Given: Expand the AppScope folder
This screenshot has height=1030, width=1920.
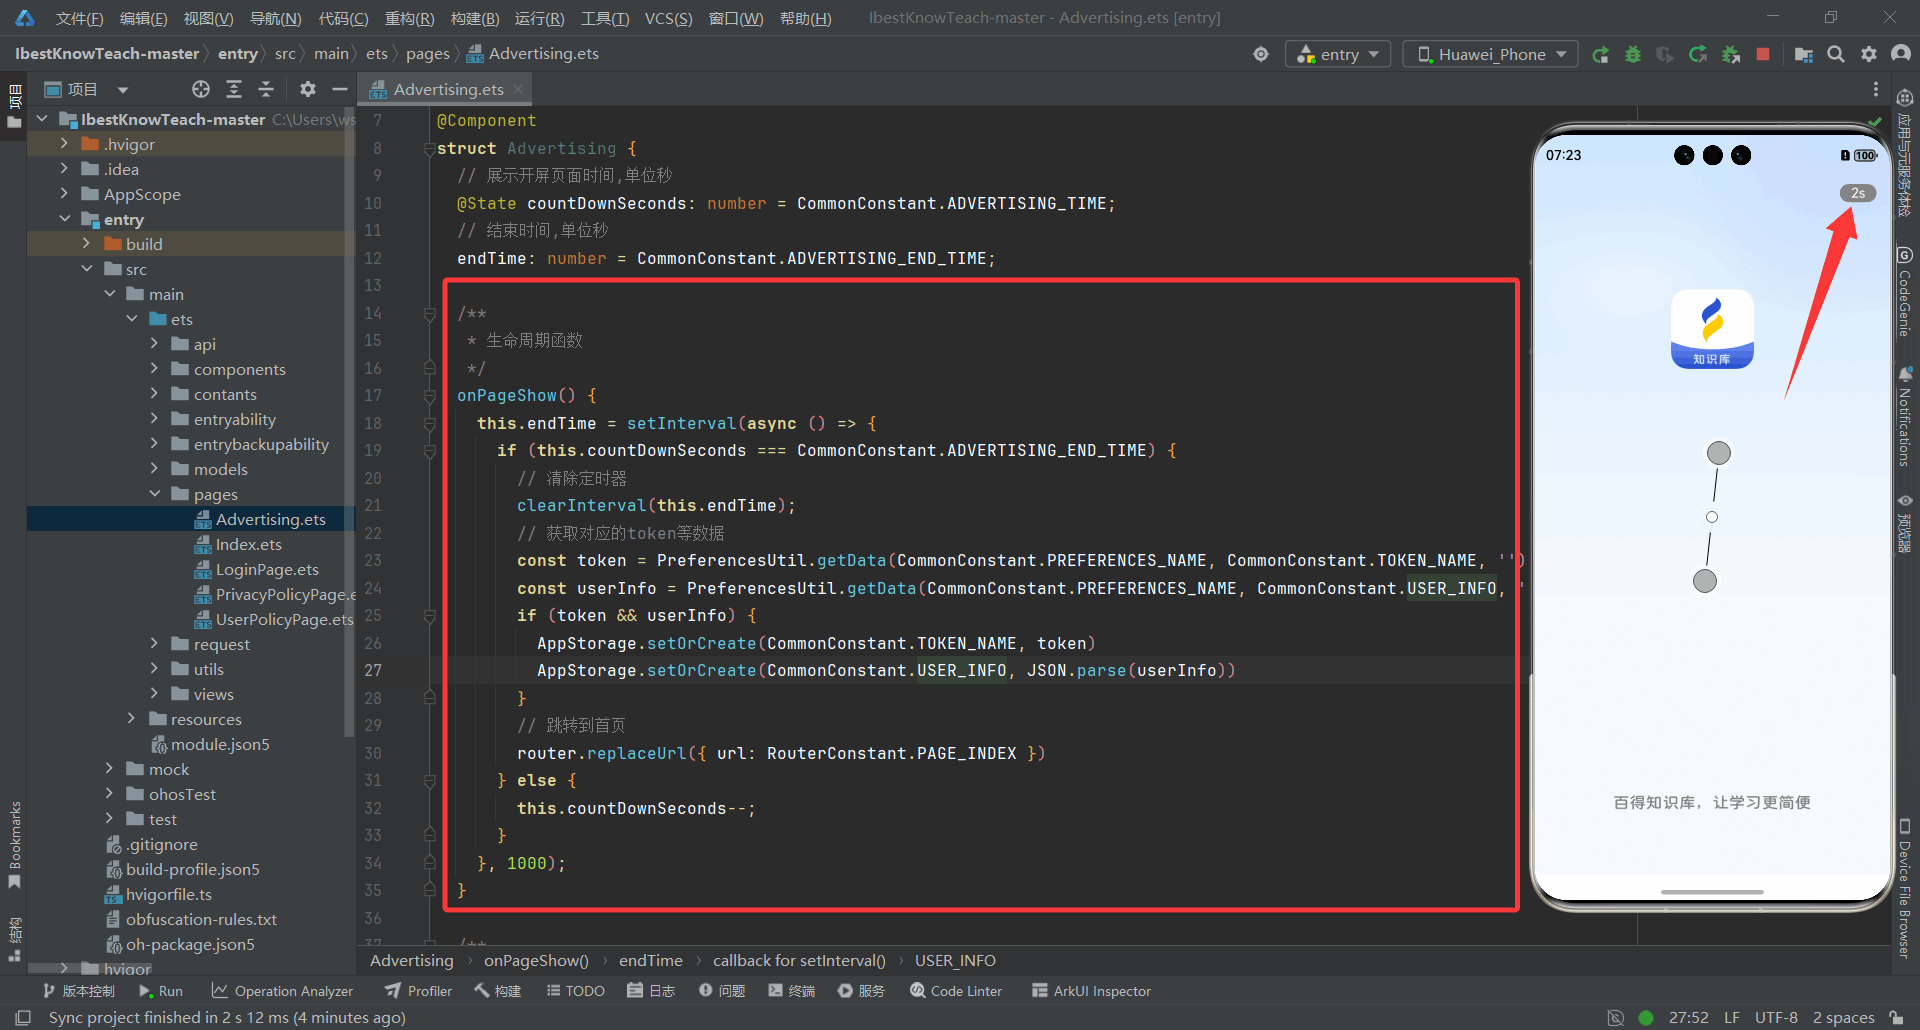Looking at the screenshot, I should coord(64,194).
